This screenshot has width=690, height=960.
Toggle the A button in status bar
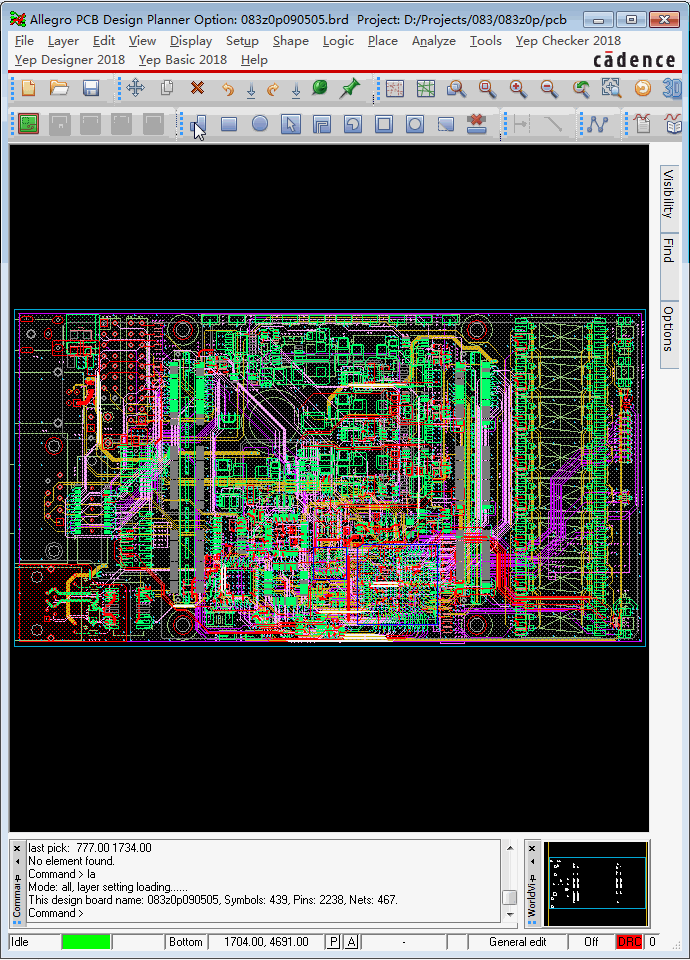click(x=351, y=942)
